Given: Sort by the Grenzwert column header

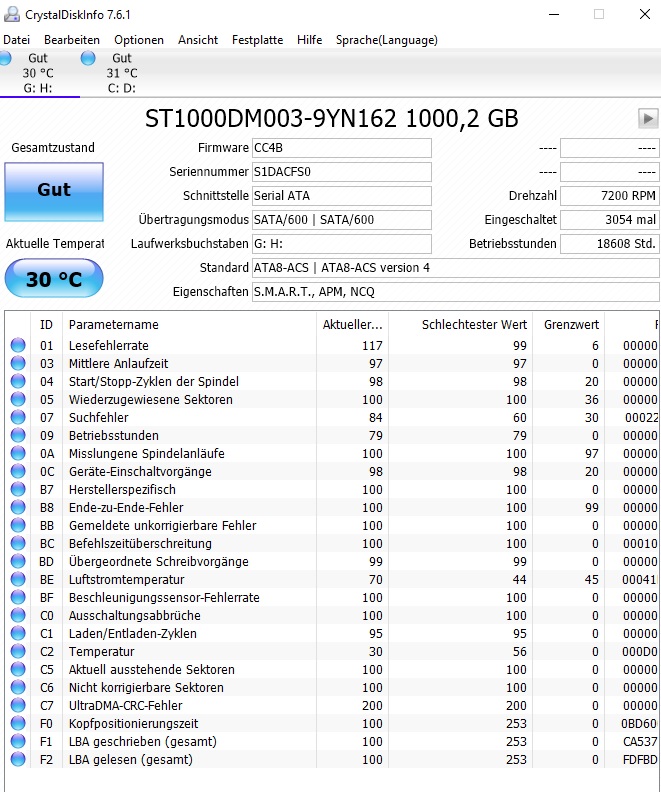Looking at the screenshot, I should [570, 324].
